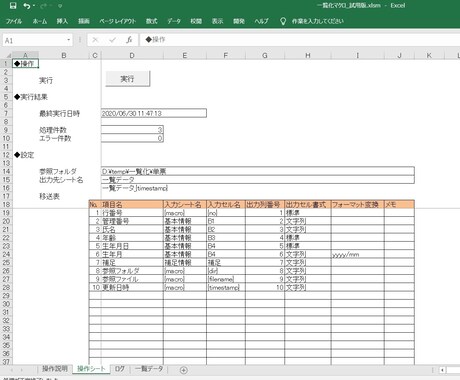Select column D header
This screenshot has width=460, height=380.
pos(132,55)
